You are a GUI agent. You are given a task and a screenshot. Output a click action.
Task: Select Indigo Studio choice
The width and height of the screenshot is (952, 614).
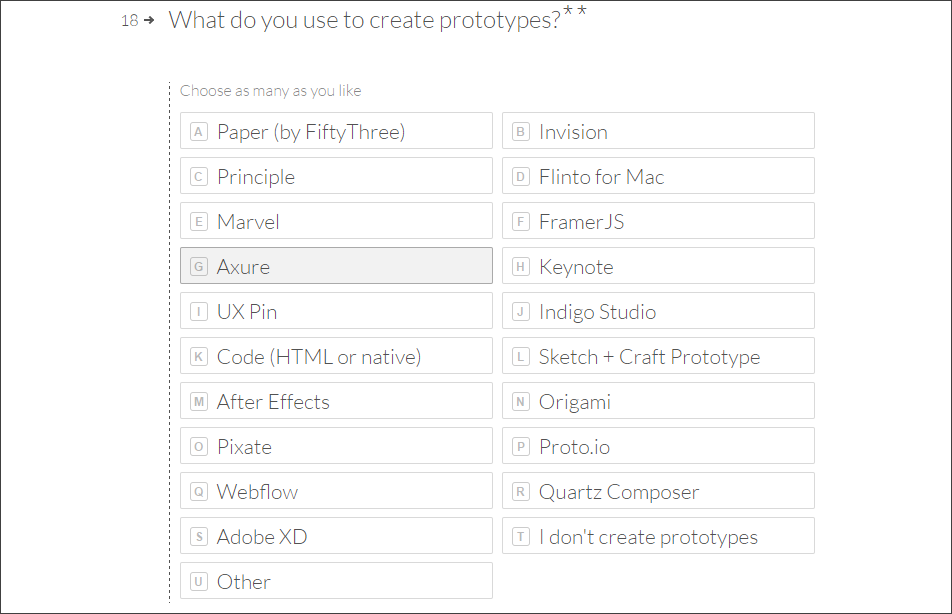(x=658, y=311)
